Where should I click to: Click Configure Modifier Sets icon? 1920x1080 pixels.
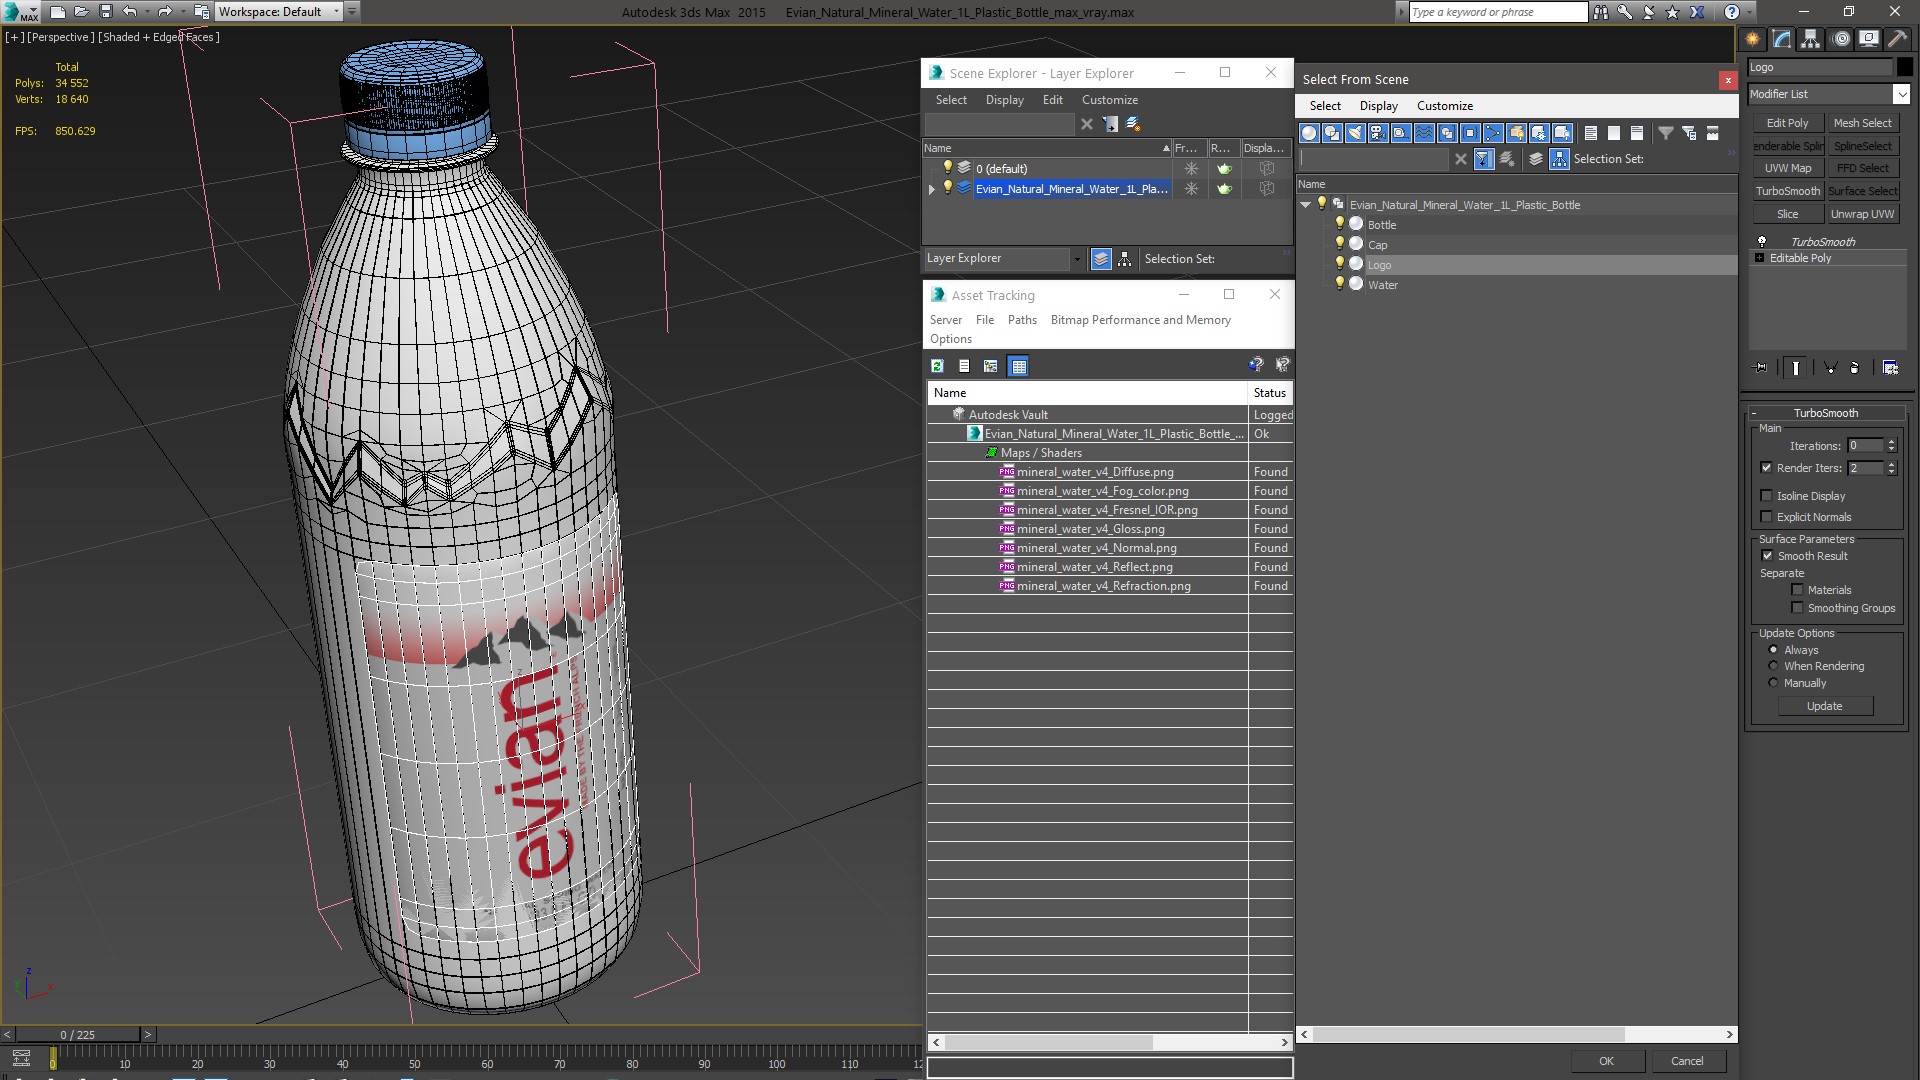point(1890,368)
